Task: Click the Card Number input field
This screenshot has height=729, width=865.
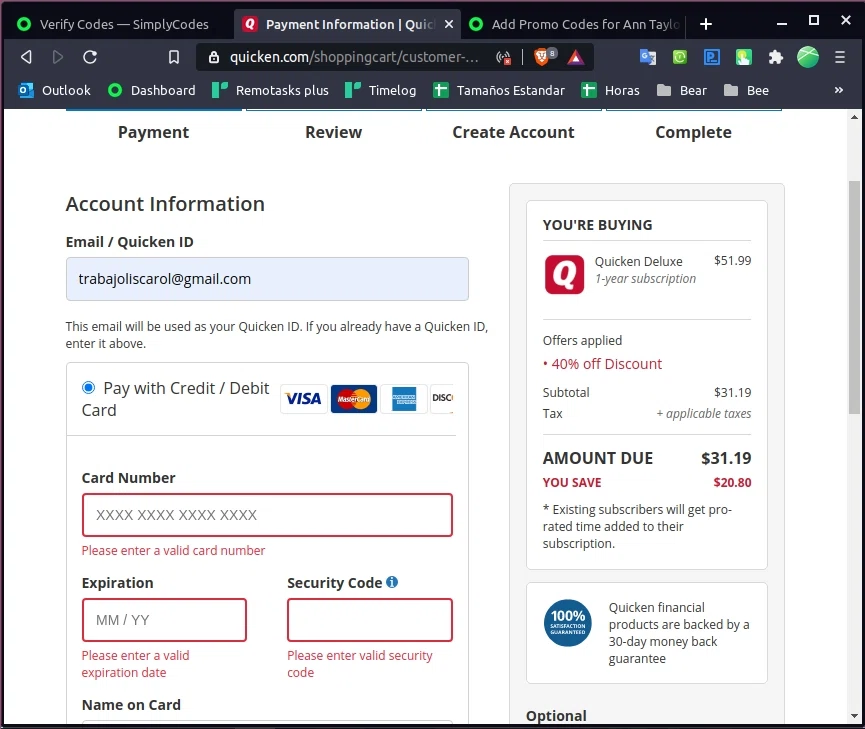Action: pyautogui.click(x=267, y=515)
